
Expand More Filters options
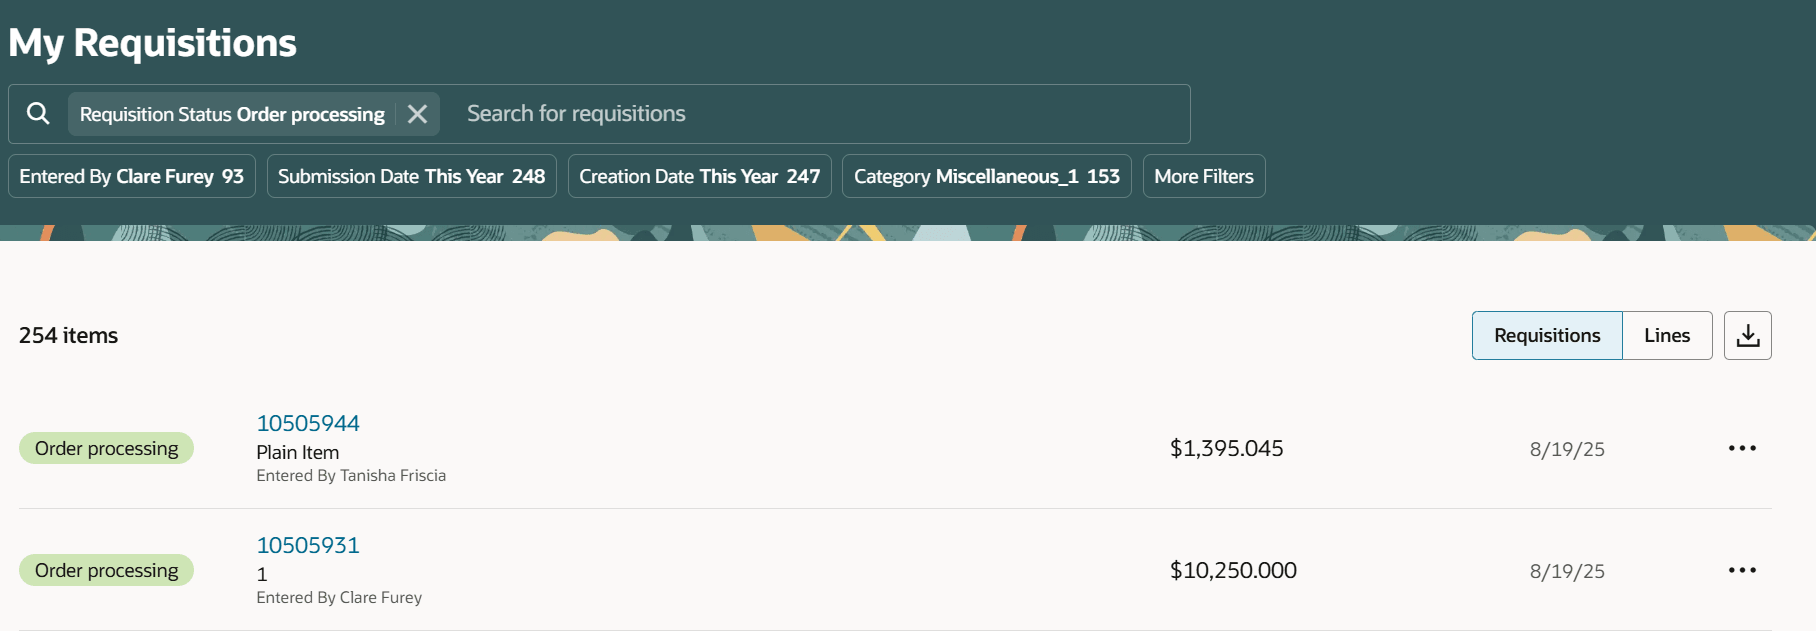pyautogui.click(x=1204, y=176)
